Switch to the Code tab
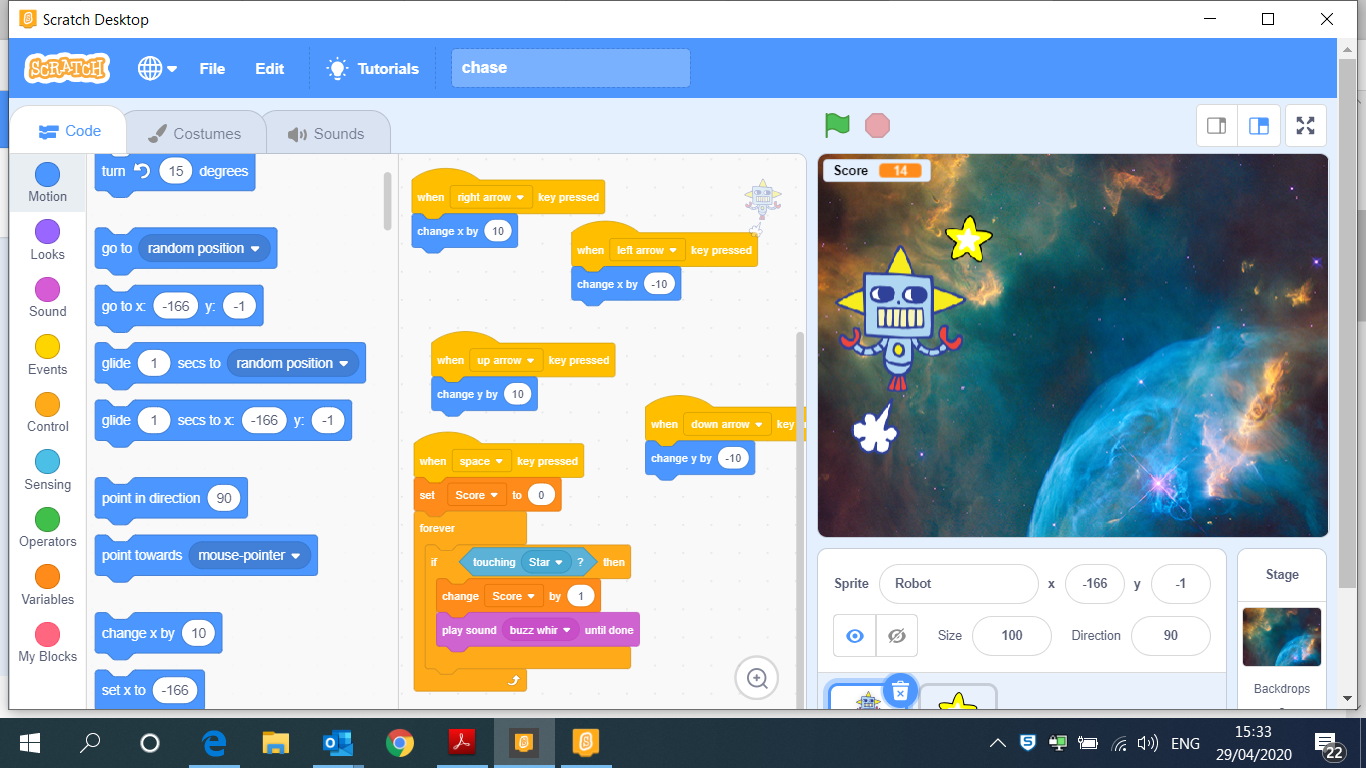This screenshot has height=768, width=1366. pyautogui.click(x=69, y=131)
